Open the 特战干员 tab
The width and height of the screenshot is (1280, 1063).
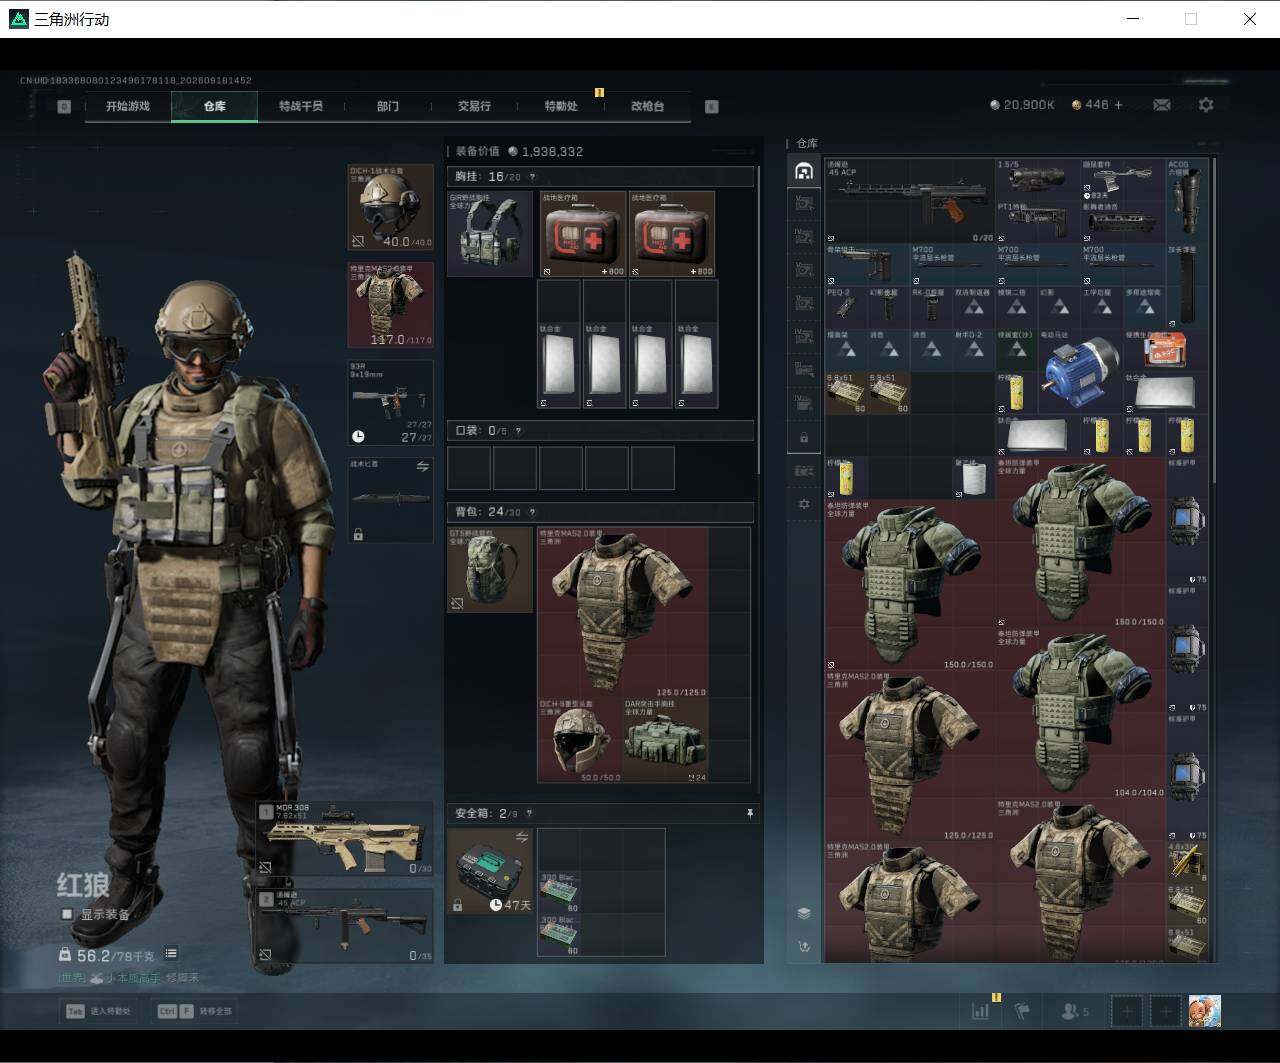tap(301, 106)
